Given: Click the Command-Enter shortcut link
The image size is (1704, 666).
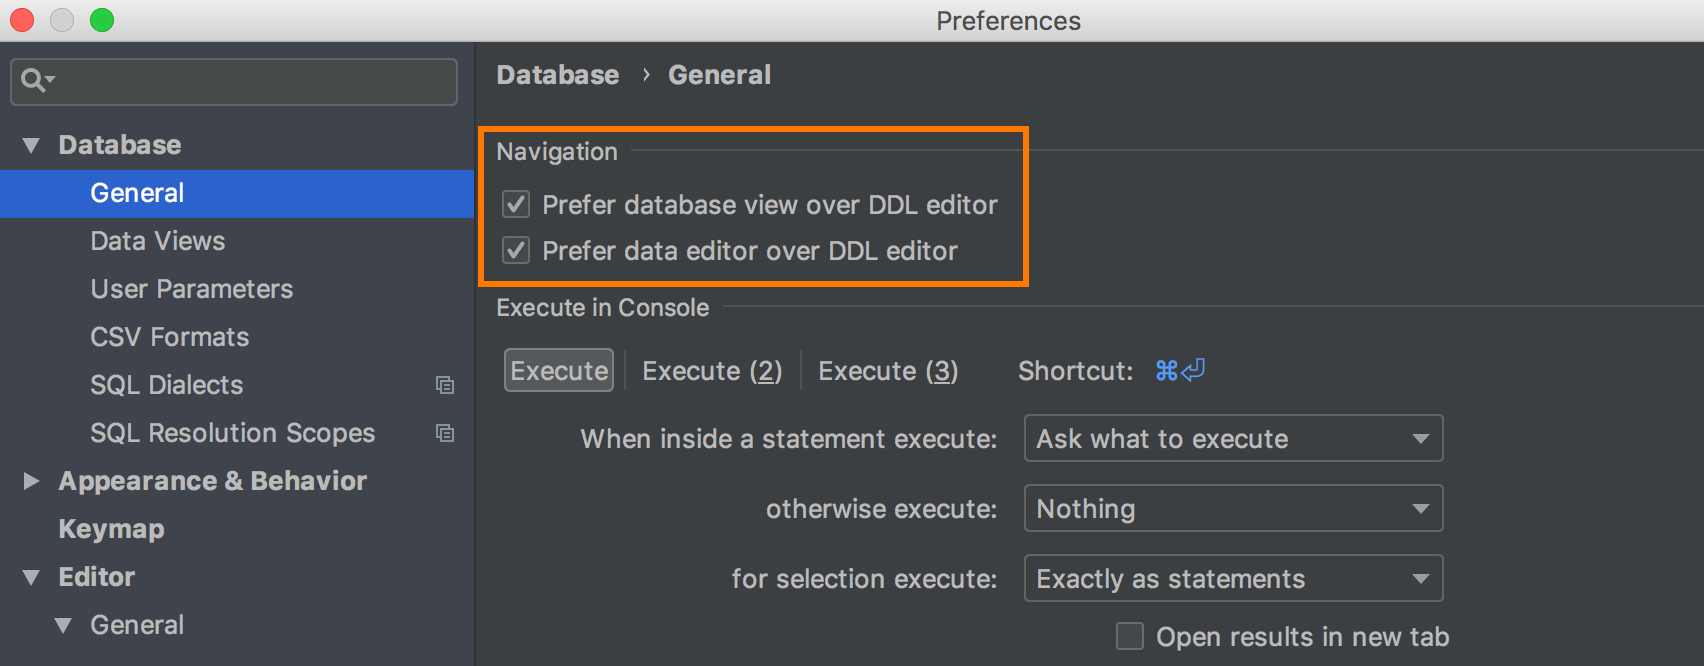Looking at the screenshot, I should 1180,371.
